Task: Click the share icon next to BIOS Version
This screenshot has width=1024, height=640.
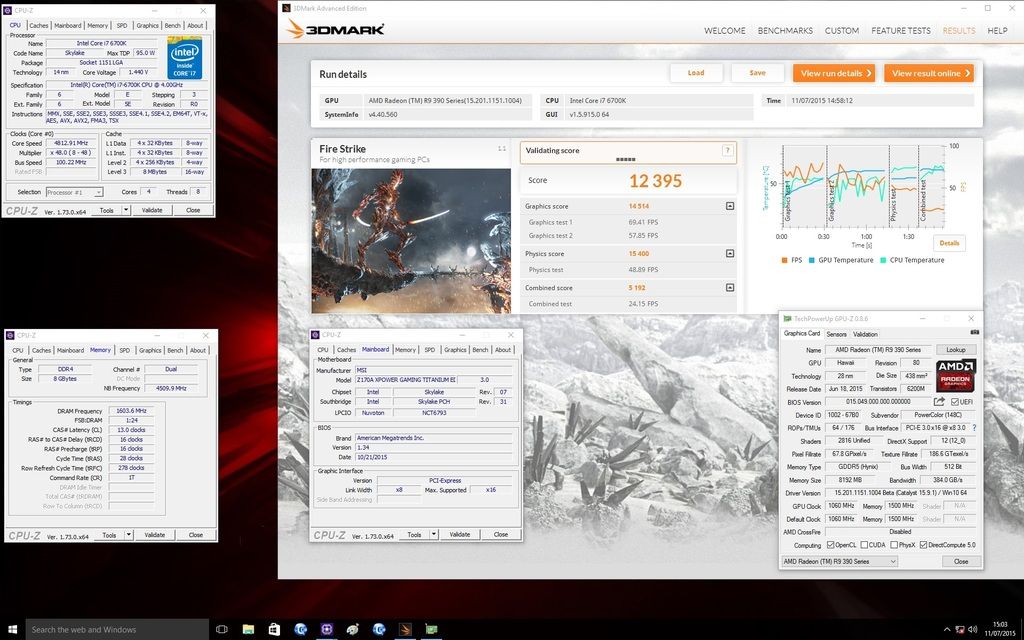Action: click(x=939, y=402)
